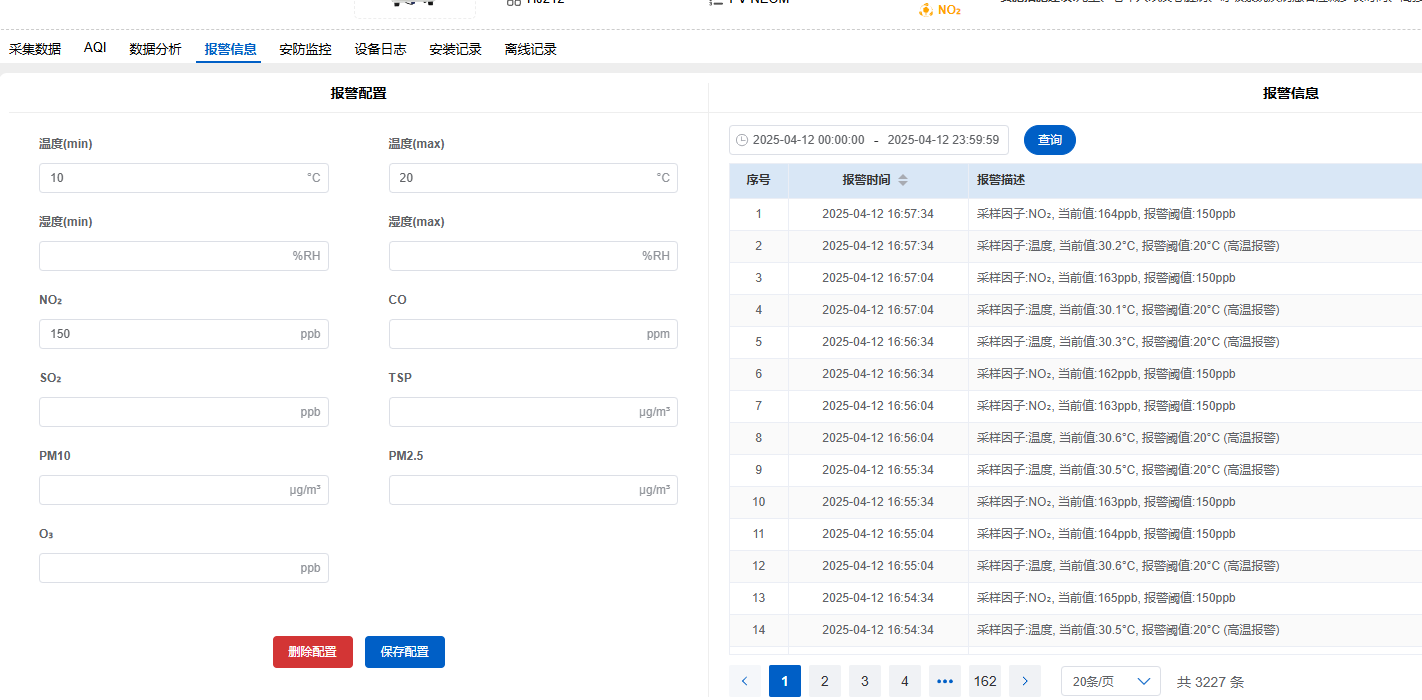The image size is (1422, 700).
Task: Switch to the 数据分析 tab
Action: 155,49
